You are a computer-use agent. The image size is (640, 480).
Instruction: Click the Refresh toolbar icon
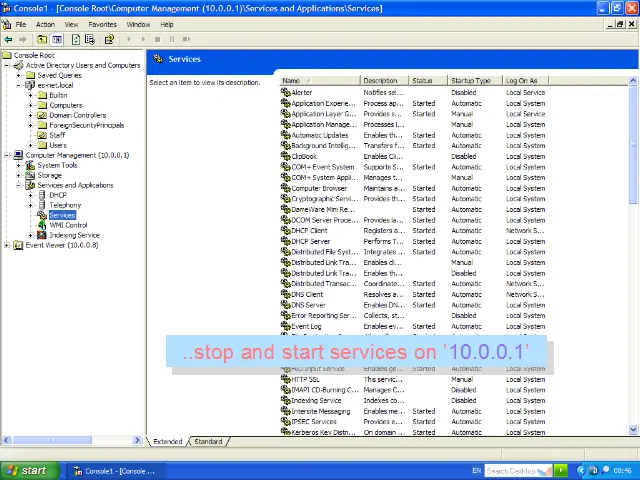coord(75,40)
